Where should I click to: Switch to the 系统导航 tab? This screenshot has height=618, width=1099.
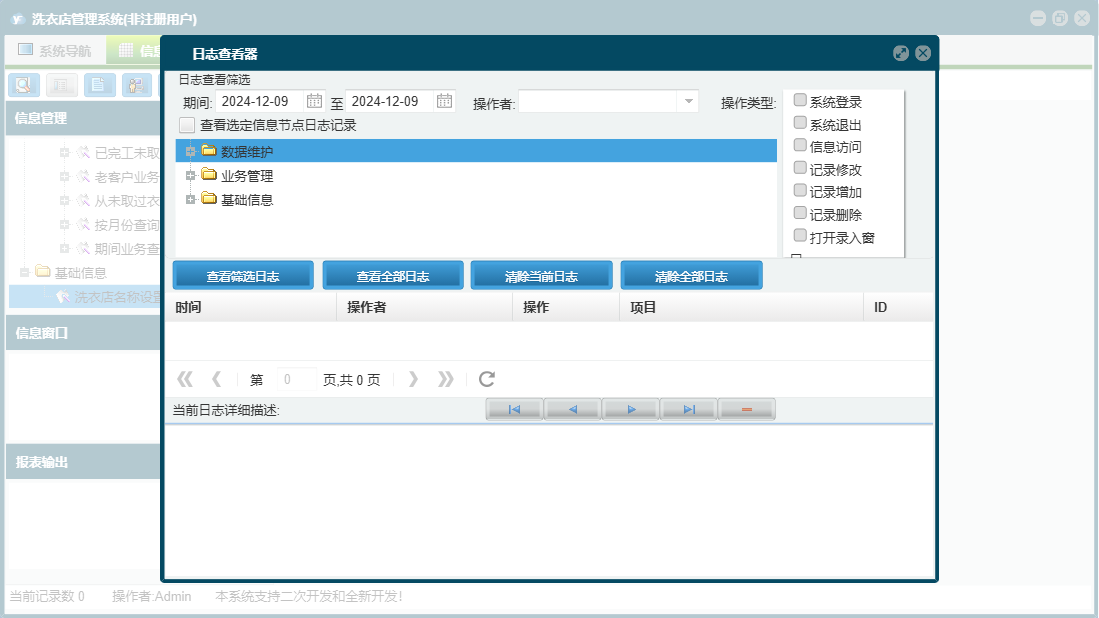[x=55, y=50]
